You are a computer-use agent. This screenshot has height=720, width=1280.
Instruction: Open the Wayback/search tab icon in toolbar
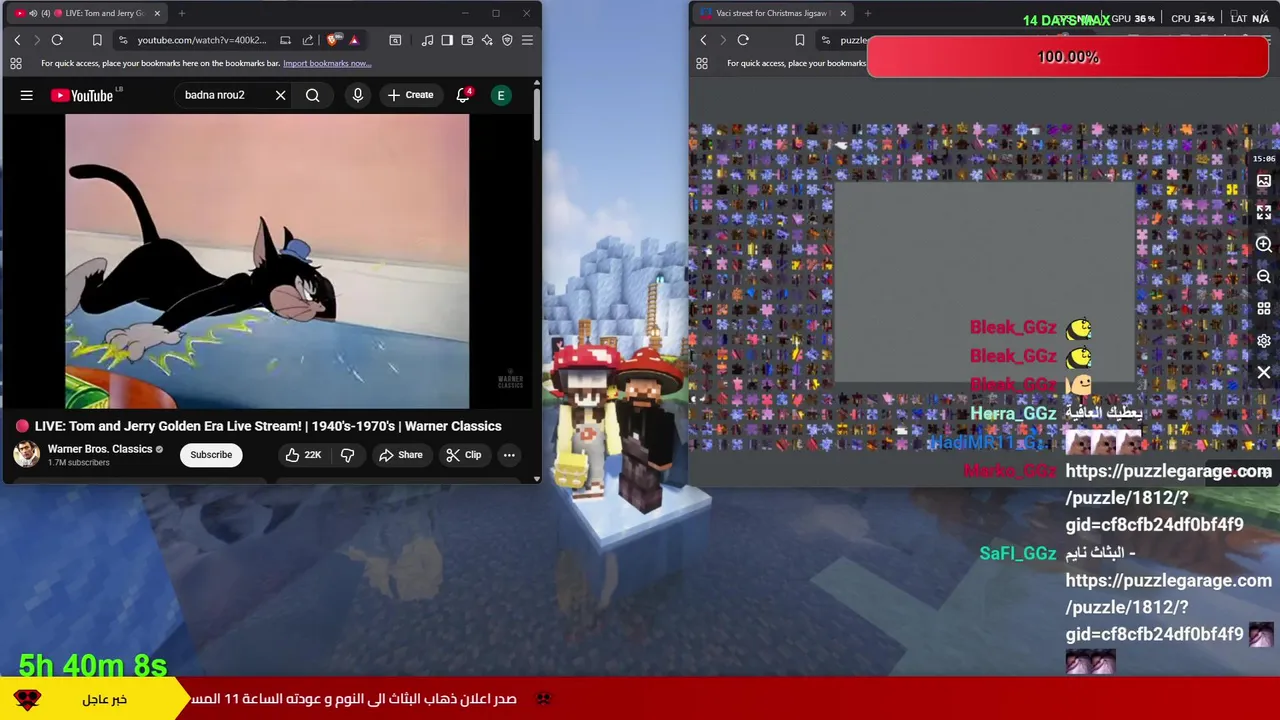(395, 40)
